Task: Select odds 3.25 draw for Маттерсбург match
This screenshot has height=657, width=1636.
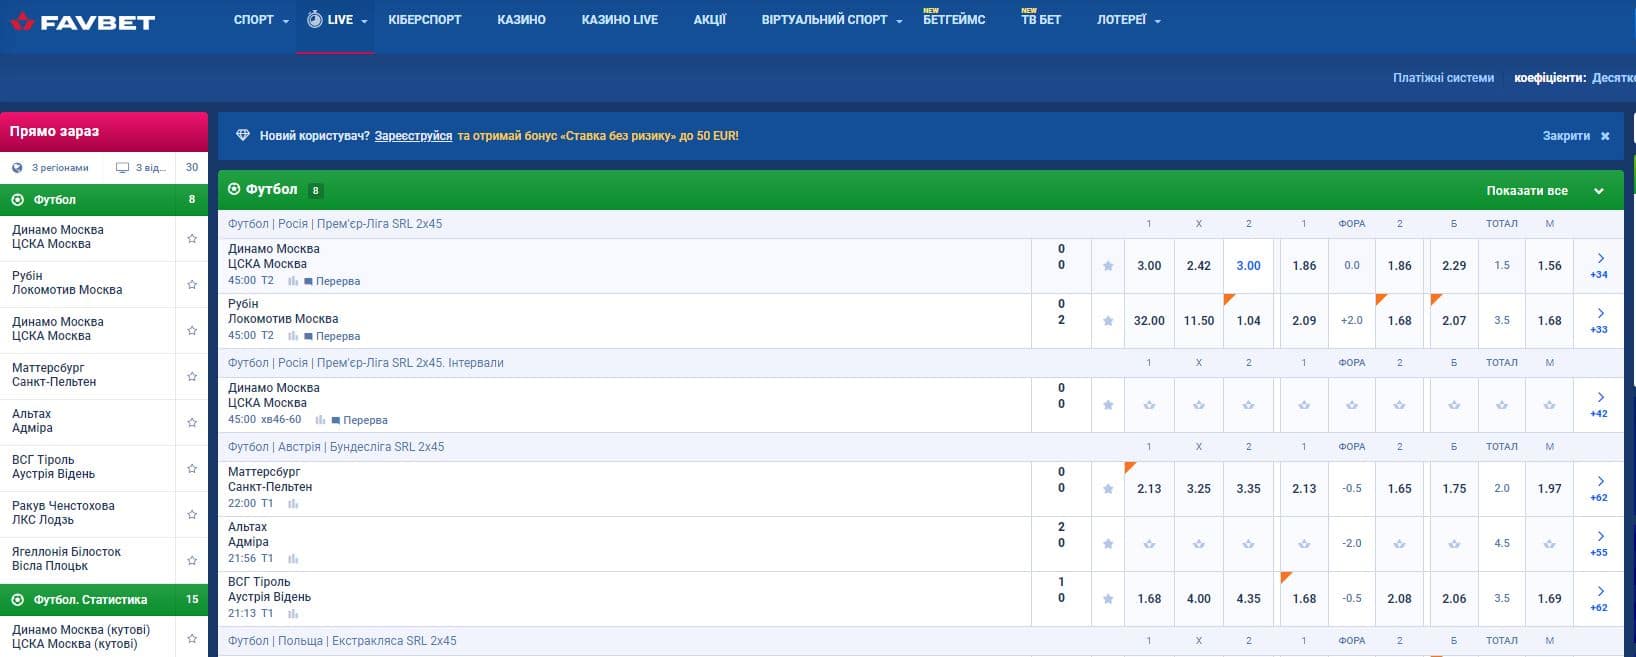Action: [x=1198, y=489]
